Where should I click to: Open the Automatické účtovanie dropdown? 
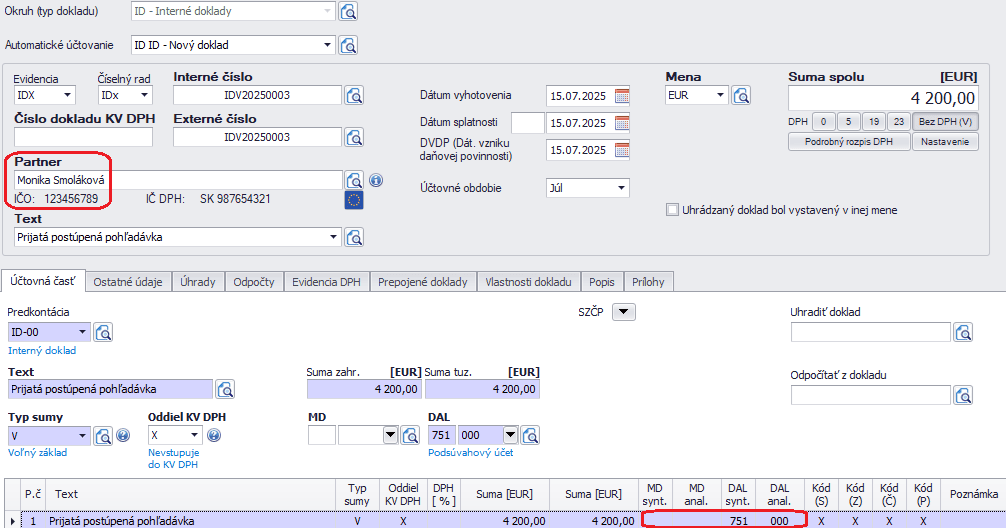[x=326, y=45]
